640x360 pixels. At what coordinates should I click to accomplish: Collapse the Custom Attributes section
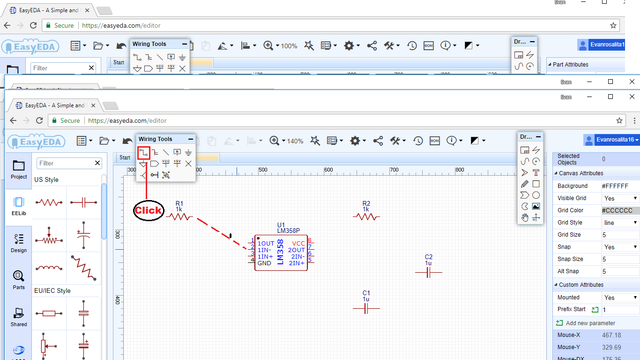tap(556, 285)
